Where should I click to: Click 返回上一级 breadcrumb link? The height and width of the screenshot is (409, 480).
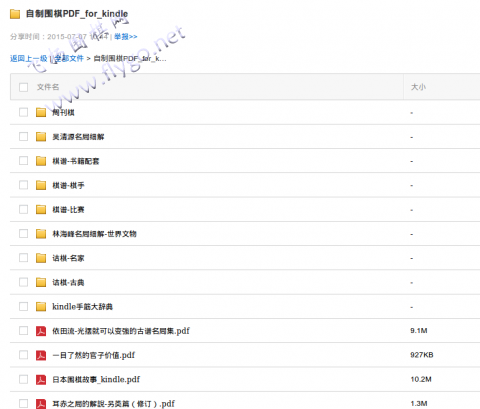(x=29, y=58)
